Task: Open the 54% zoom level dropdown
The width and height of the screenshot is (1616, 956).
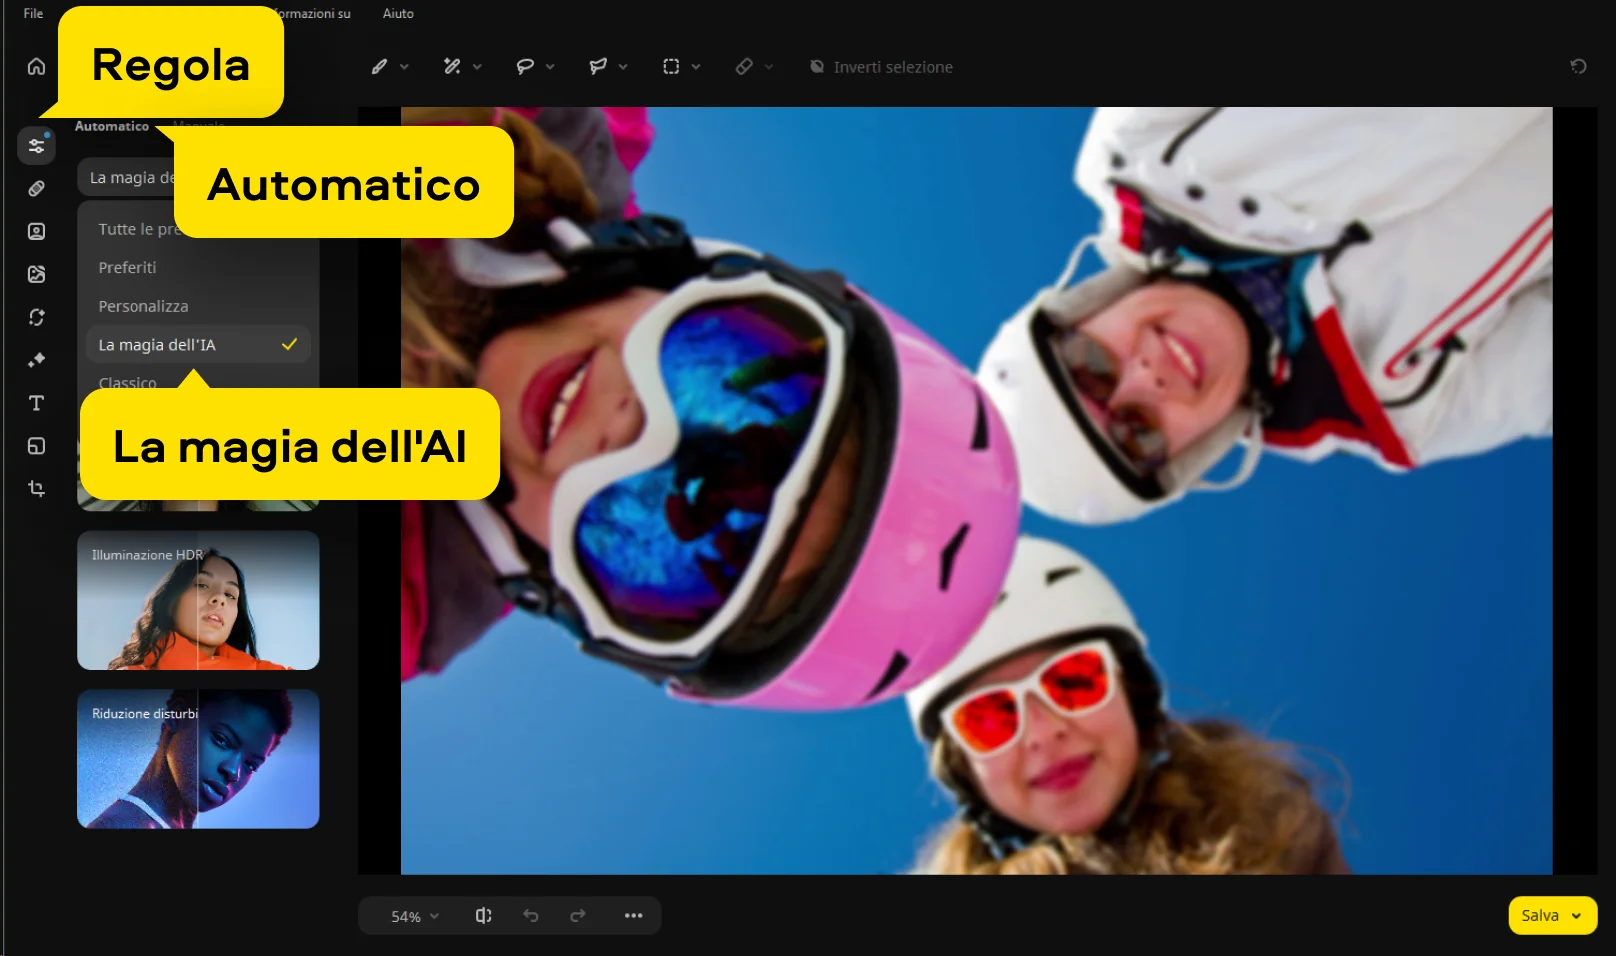Action: 414,916
